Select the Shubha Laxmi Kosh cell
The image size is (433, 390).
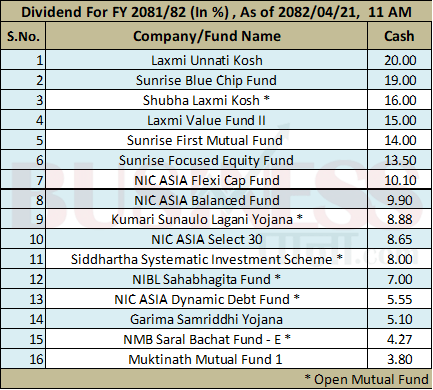(x=207, y=100)
